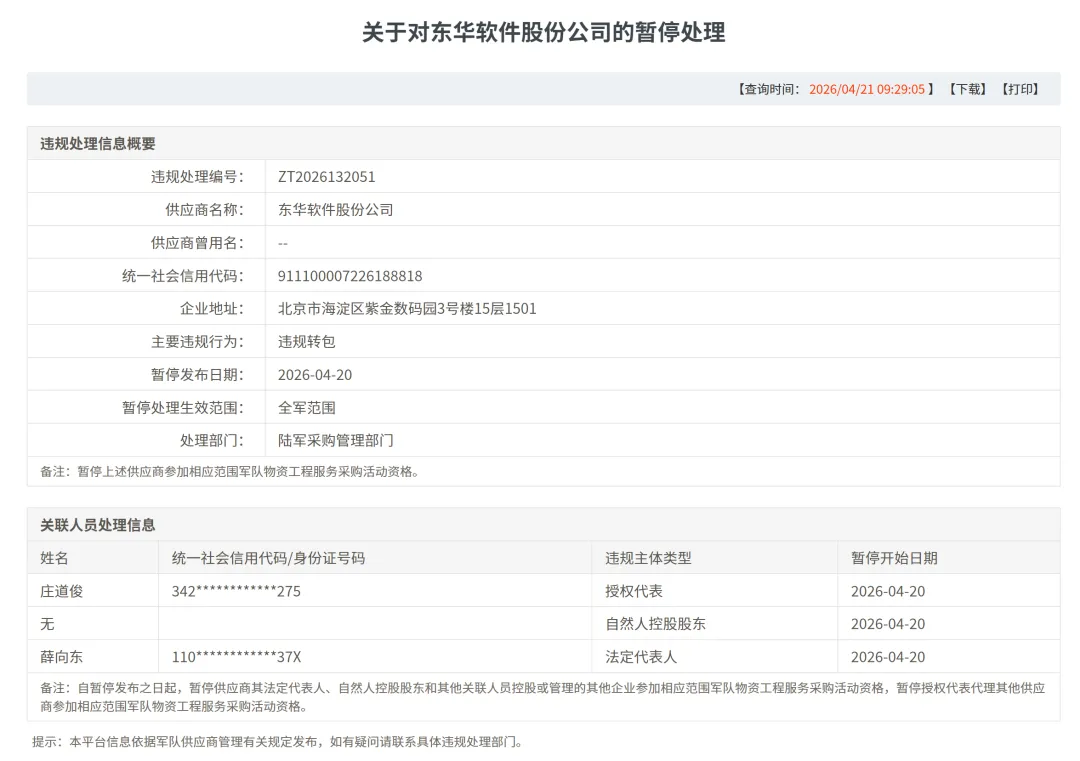This screenshot has height=761, width=1080.
Task: Click the name 庄道俊
Action: [61, 592]
